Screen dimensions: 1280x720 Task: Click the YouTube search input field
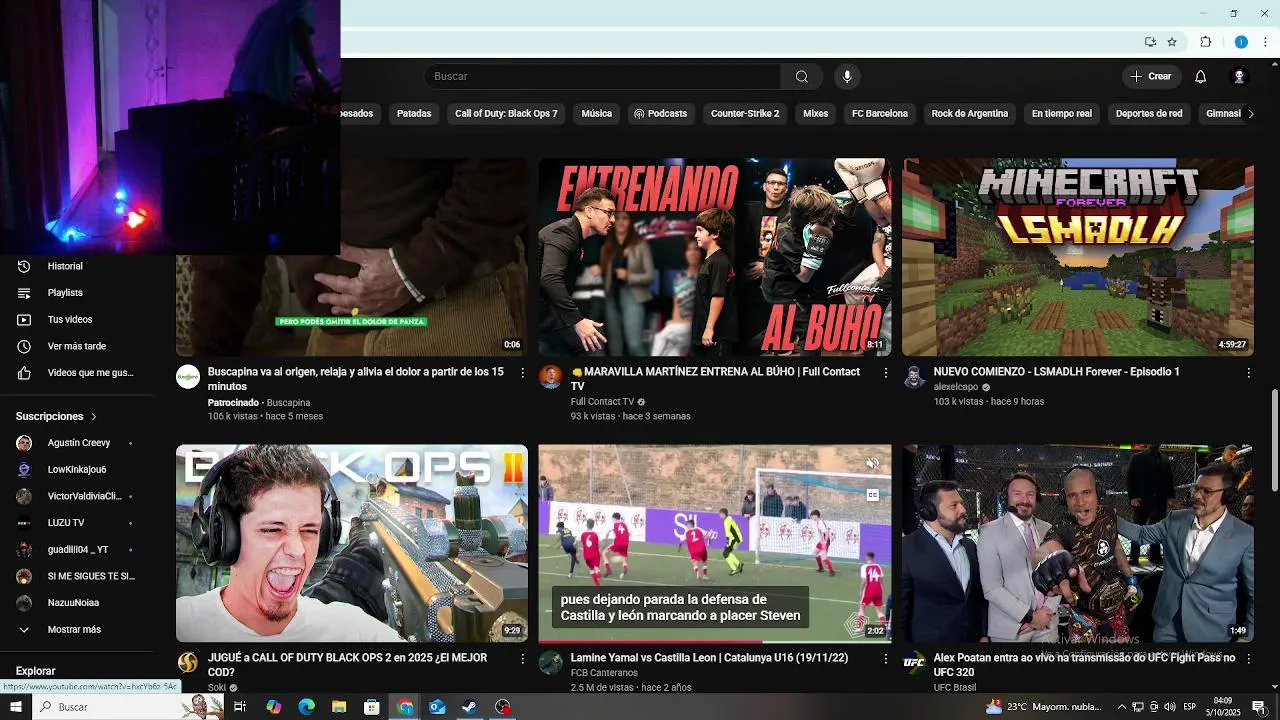[602, 77]
